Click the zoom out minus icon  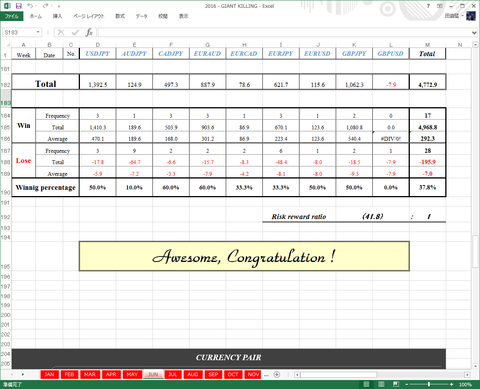[x=407, y=384]
